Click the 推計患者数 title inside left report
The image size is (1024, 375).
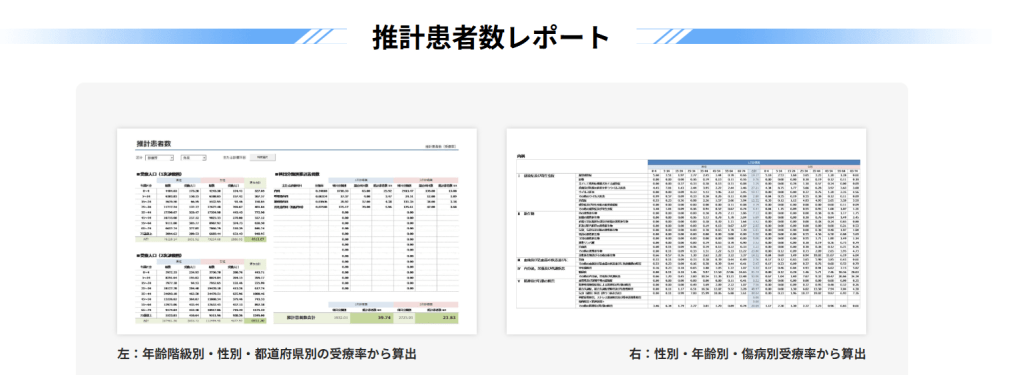pos(153,143)
